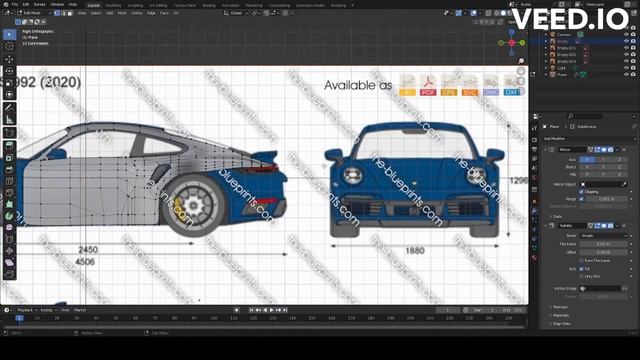640x360 pixels.
Task: Open the Edit Mode dropdown
Action: (34, 13)
